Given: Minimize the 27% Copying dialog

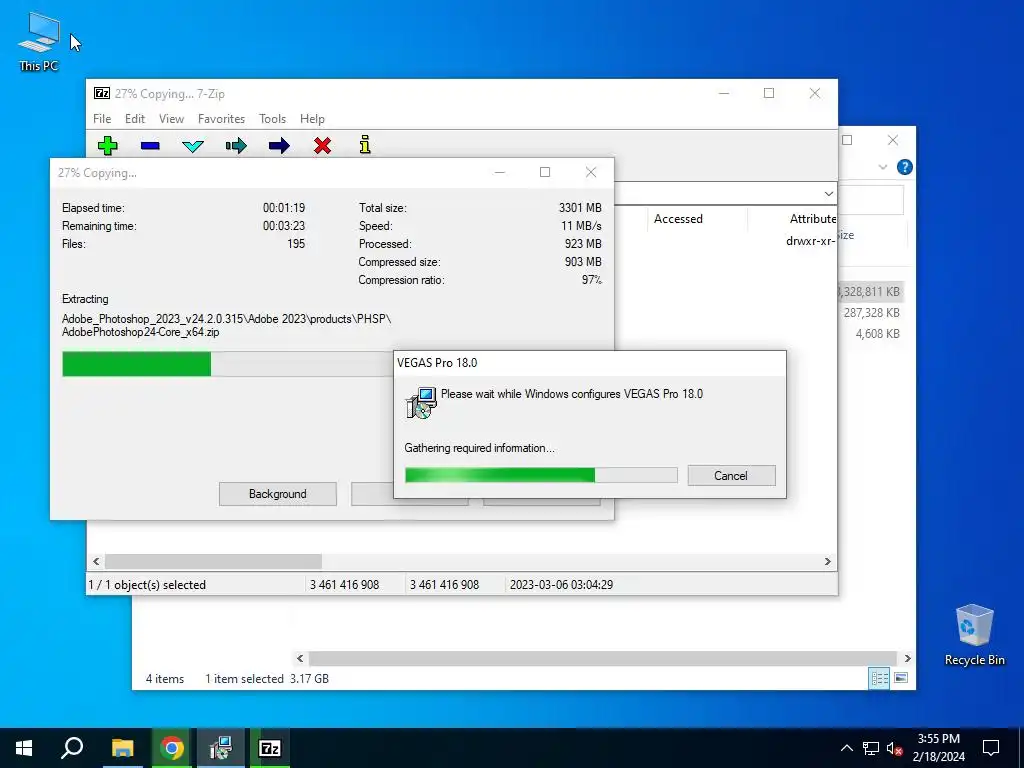Looking at the screenshot, I should [x=500, y=172].
